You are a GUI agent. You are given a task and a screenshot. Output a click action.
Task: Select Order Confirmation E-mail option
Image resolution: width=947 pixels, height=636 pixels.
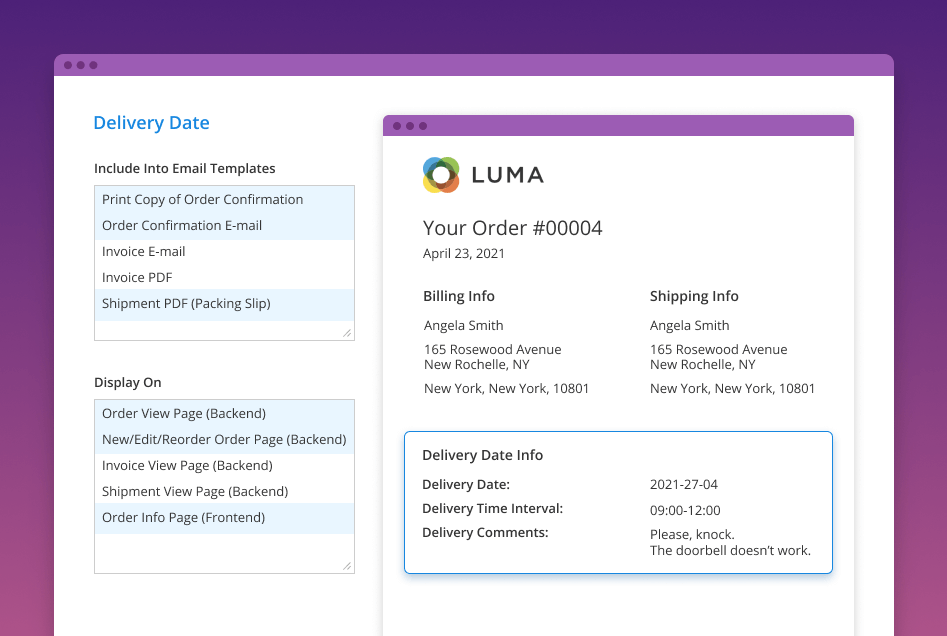(x=182, y=225)
